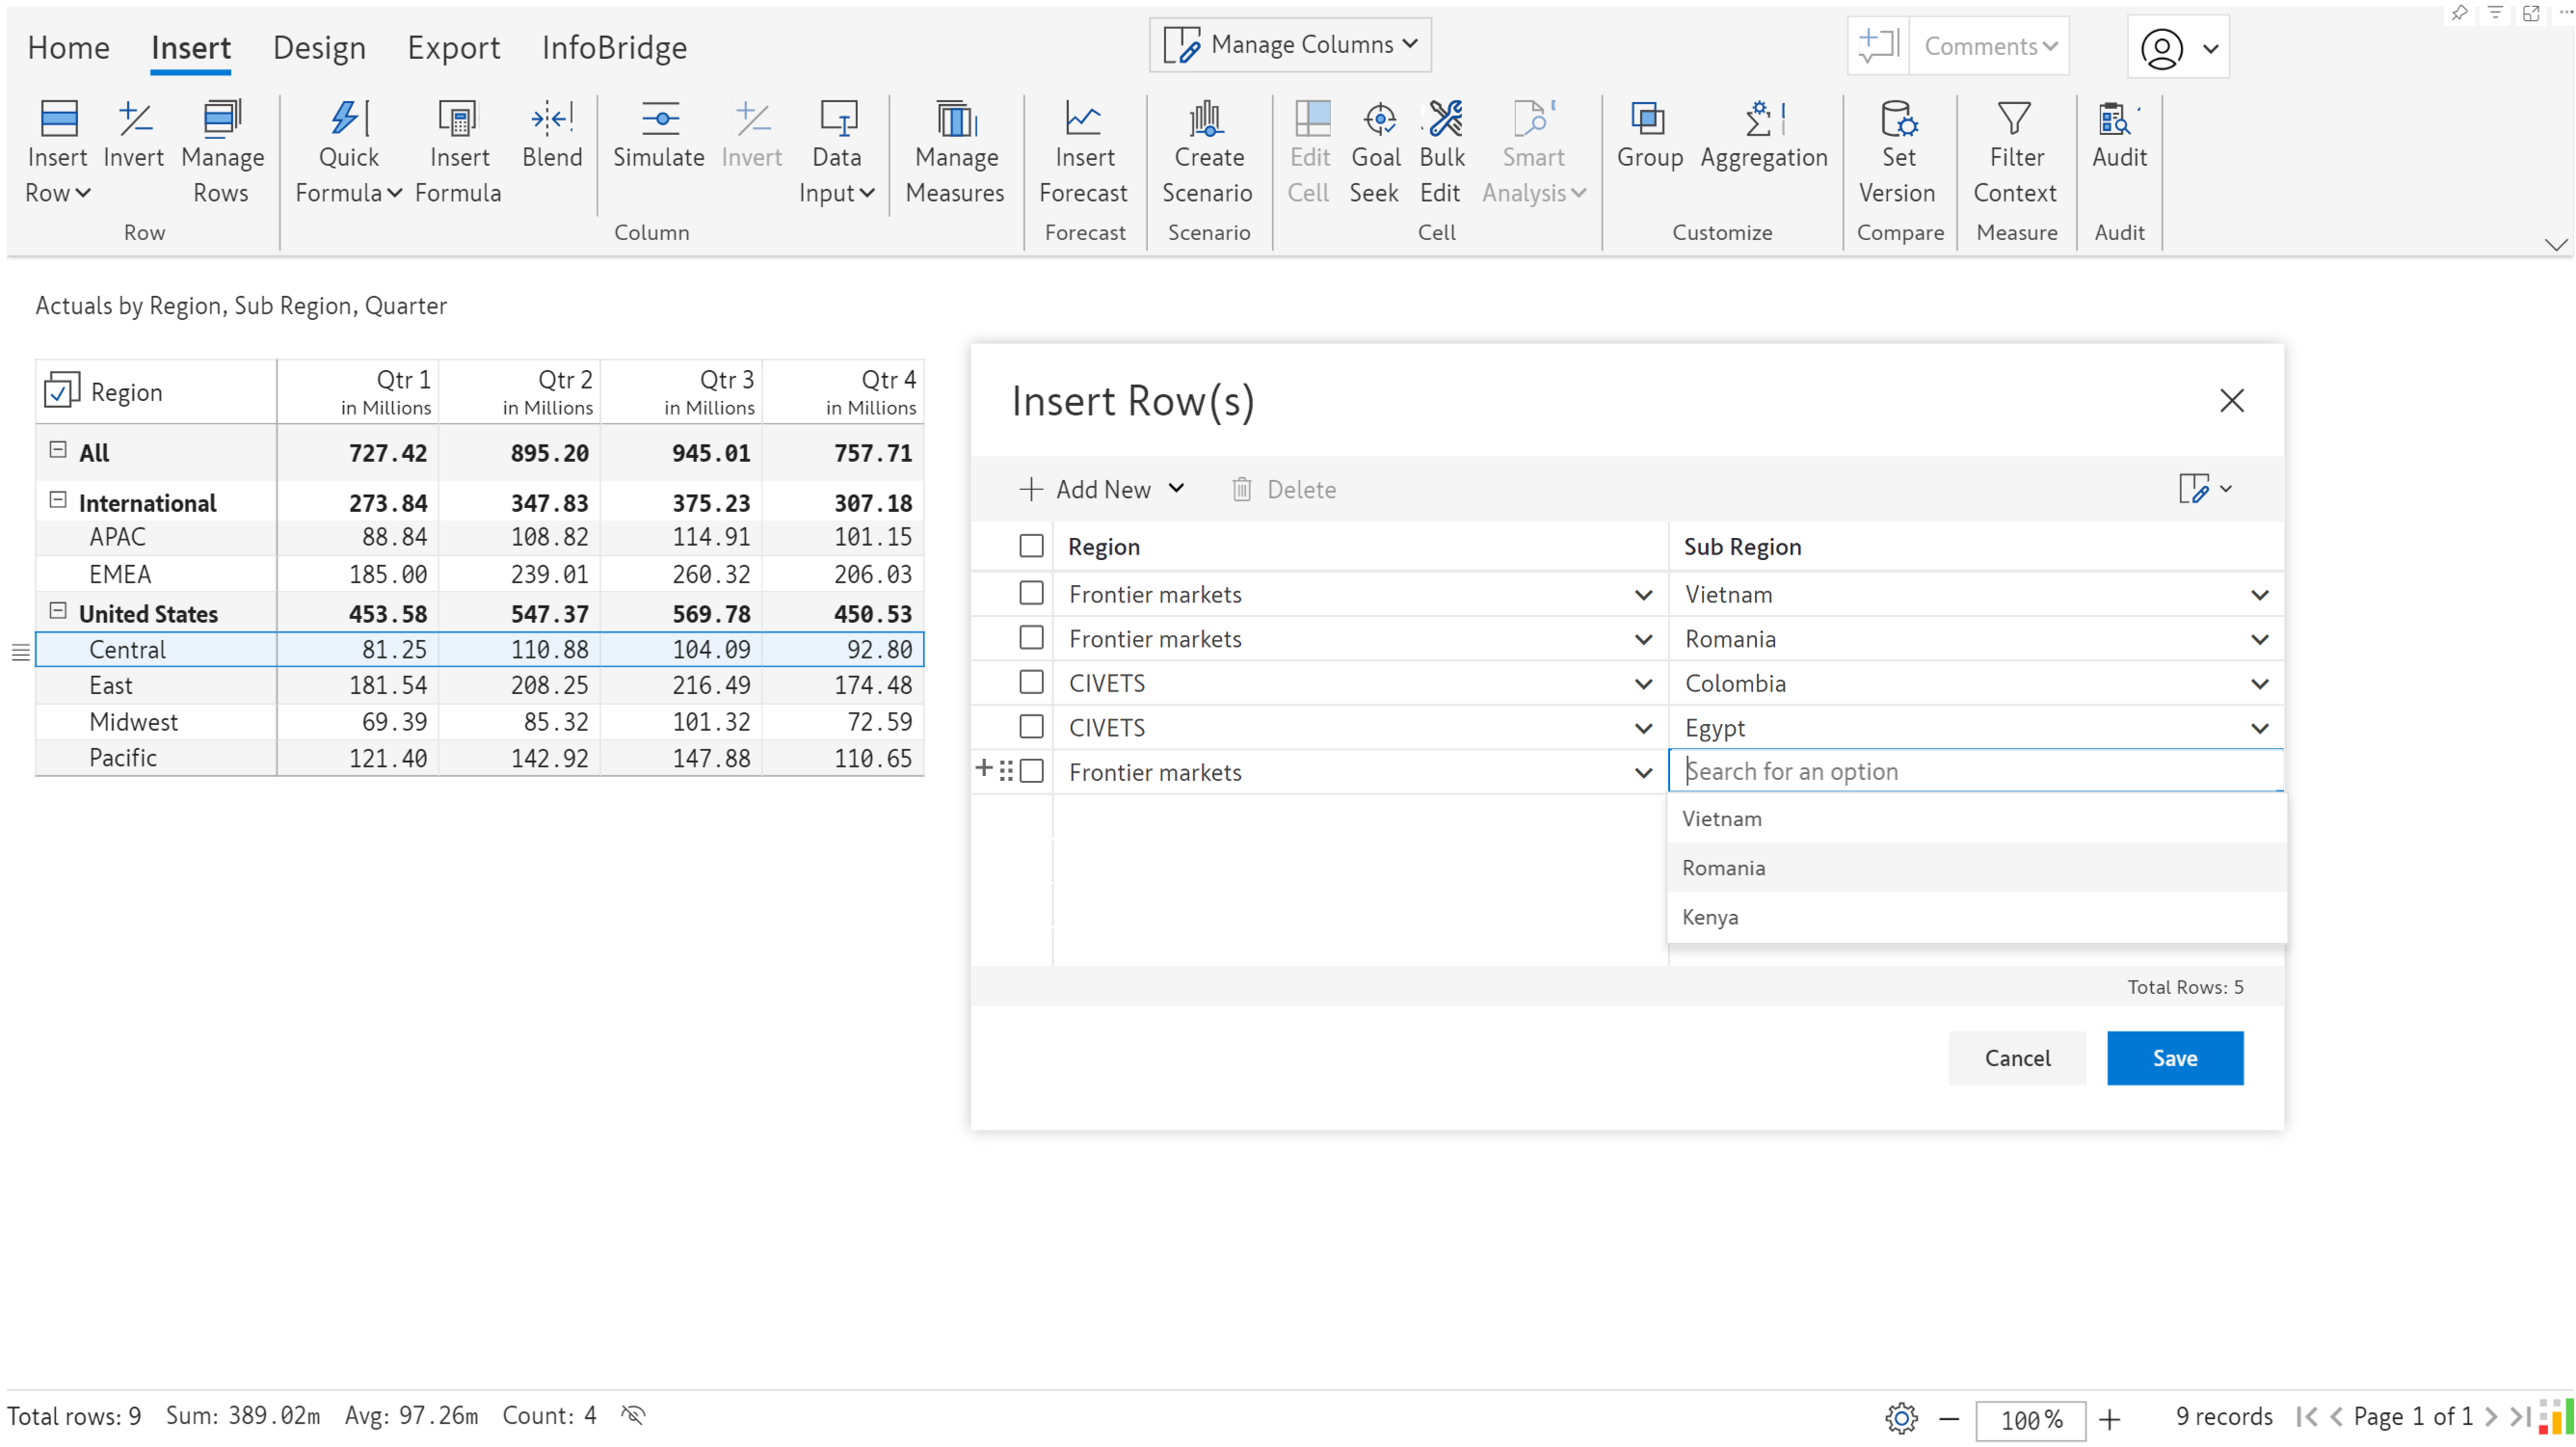Click the drag handle on the last dialog row
This screenshot has height=1447, width=2576.
(x=1006, y=771)
